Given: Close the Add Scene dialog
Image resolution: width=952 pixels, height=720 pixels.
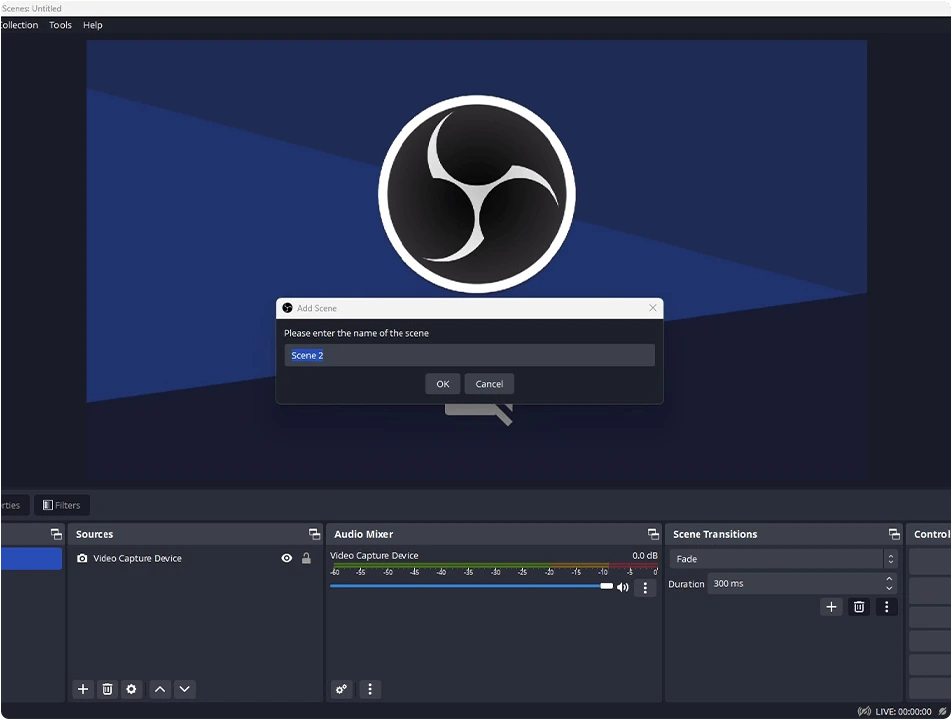Looking at the screenshot, I should [x=653, y=308].
